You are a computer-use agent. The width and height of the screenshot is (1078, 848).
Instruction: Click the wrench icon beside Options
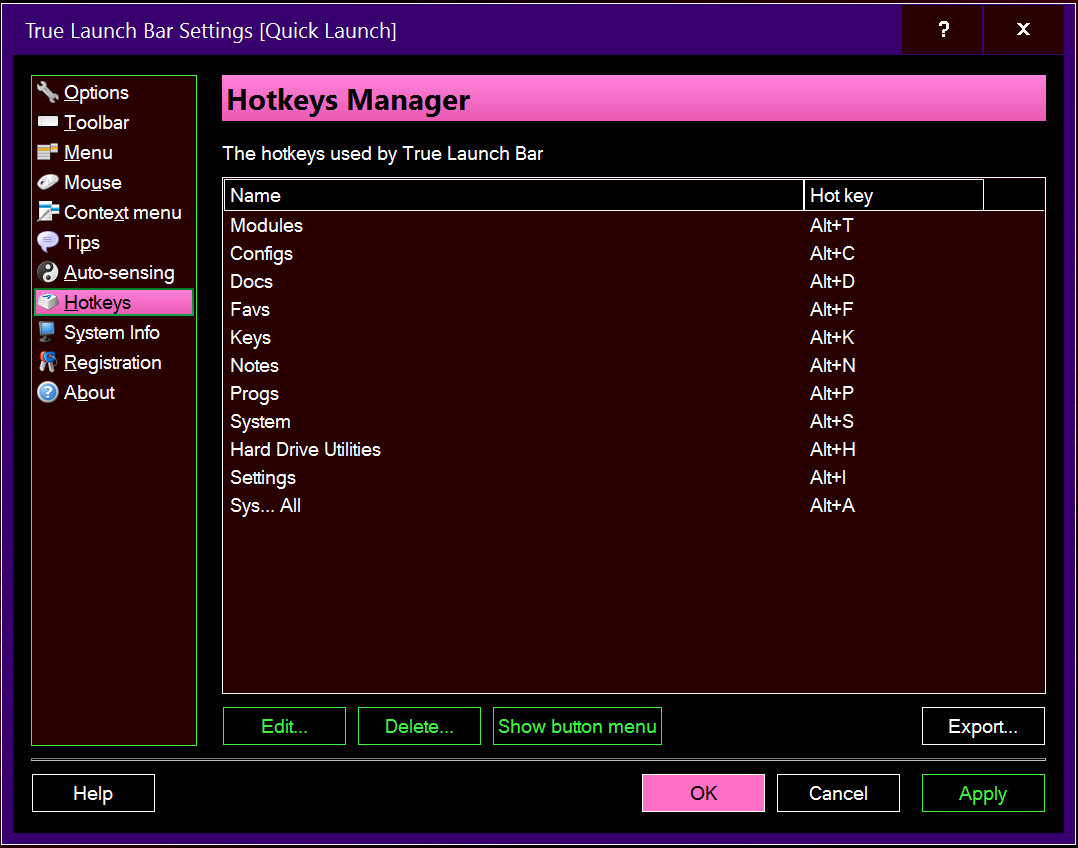(48, 93)
